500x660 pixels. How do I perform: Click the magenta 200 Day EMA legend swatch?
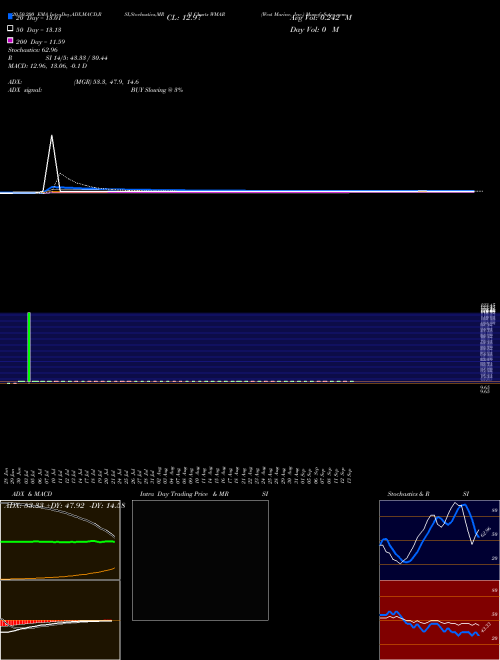pos(11,40)
